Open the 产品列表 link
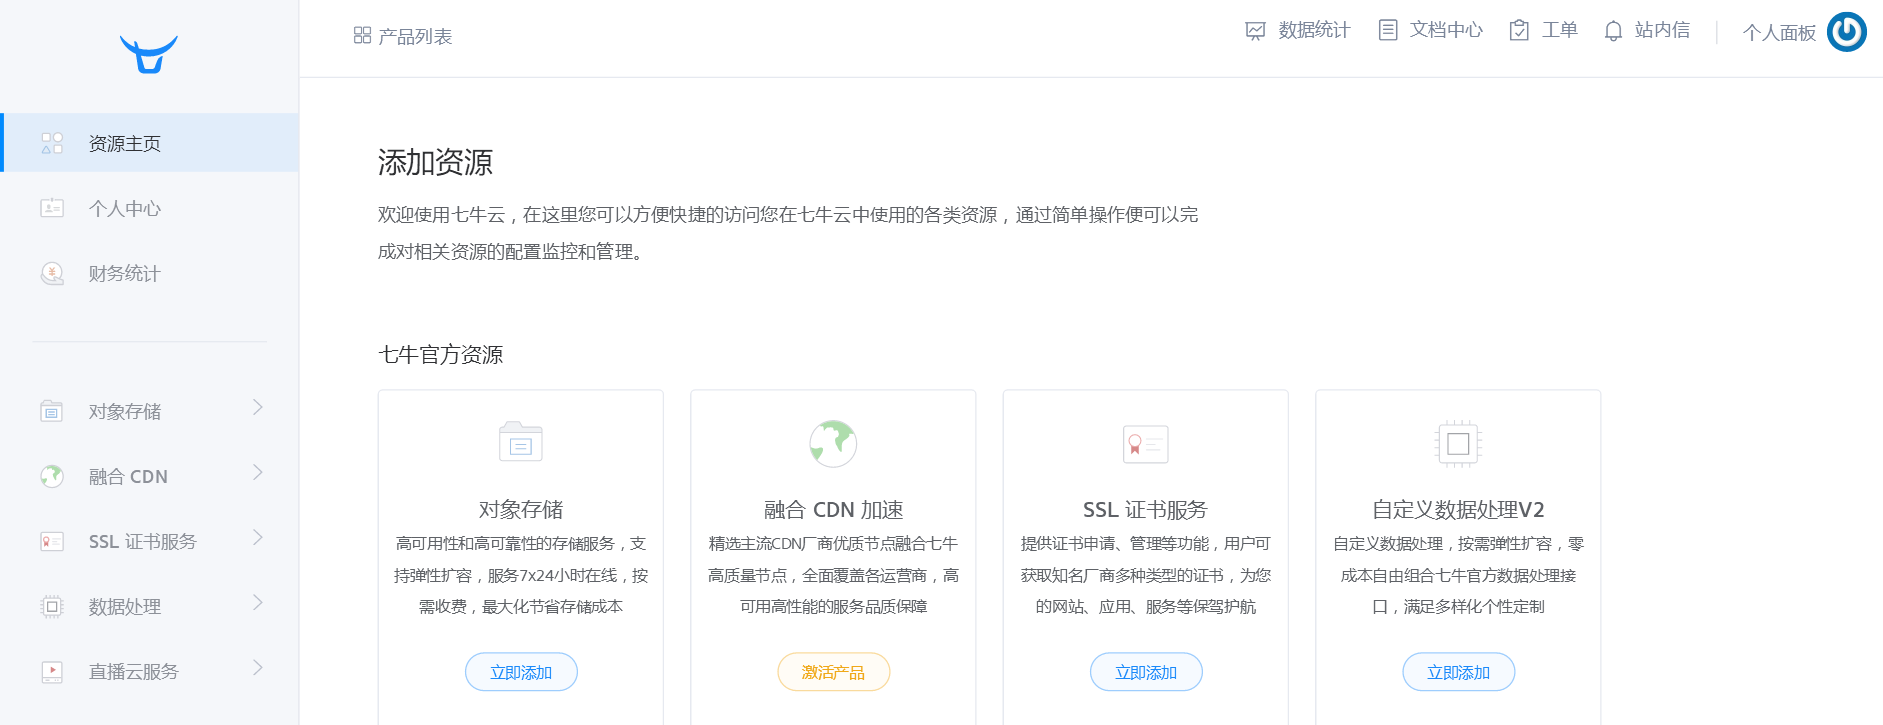Image resolution: width=1883 pixels, height=725 pixels. click(415, 36)
